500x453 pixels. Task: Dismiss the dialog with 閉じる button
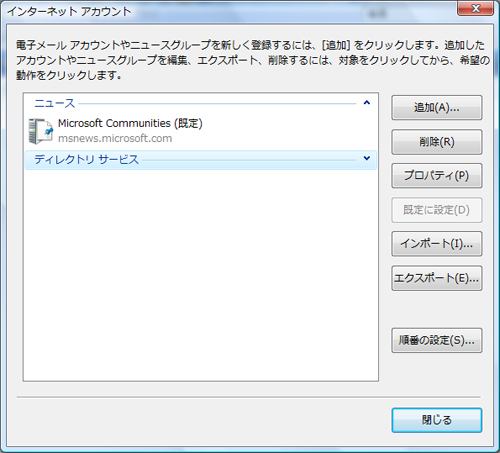pos(437,420)
